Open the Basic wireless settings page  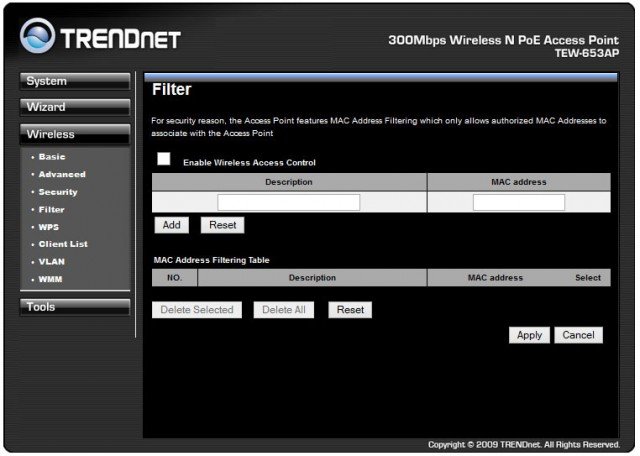click(x=52, y=157)
